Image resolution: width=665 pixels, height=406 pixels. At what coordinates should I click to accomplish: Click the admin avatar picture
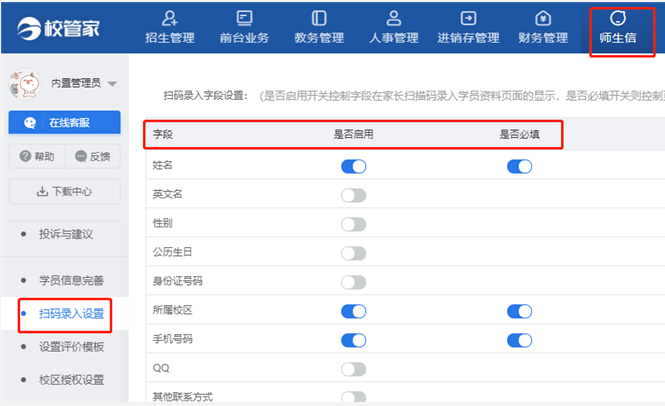point(25,84)
